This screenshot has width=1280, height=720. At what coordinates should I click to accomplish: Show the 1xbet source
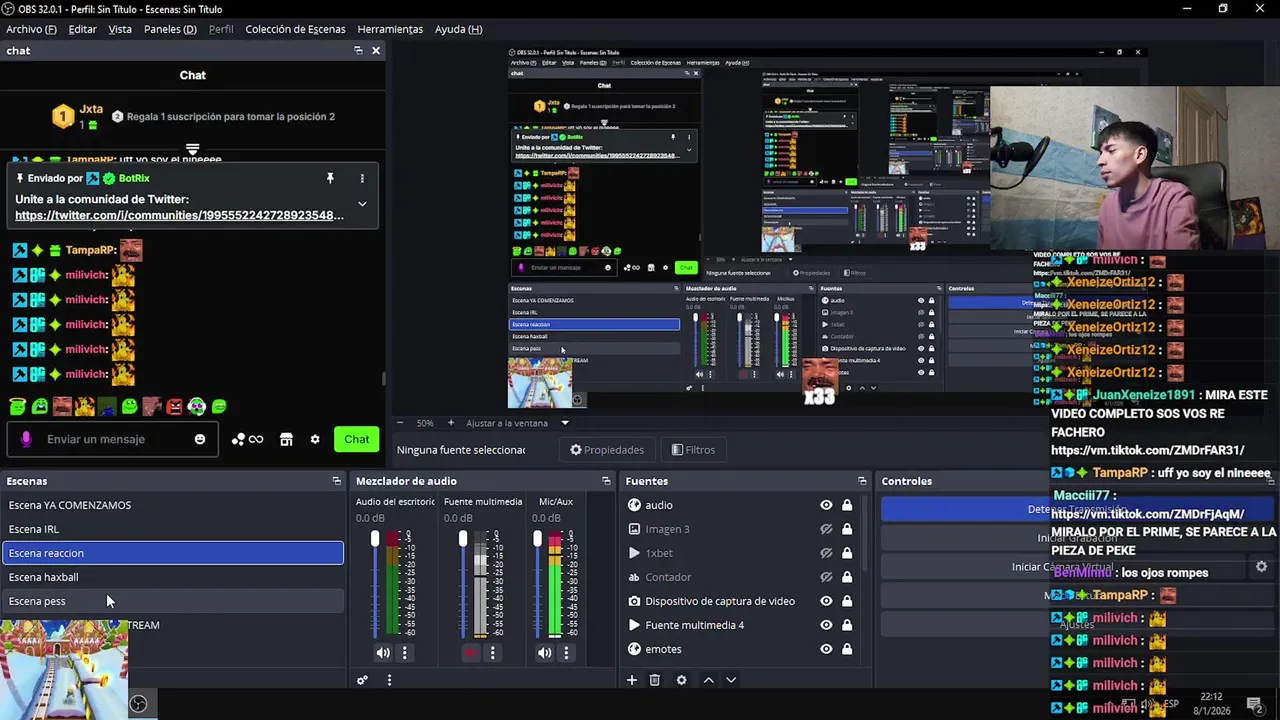click(x=826, y=553)
